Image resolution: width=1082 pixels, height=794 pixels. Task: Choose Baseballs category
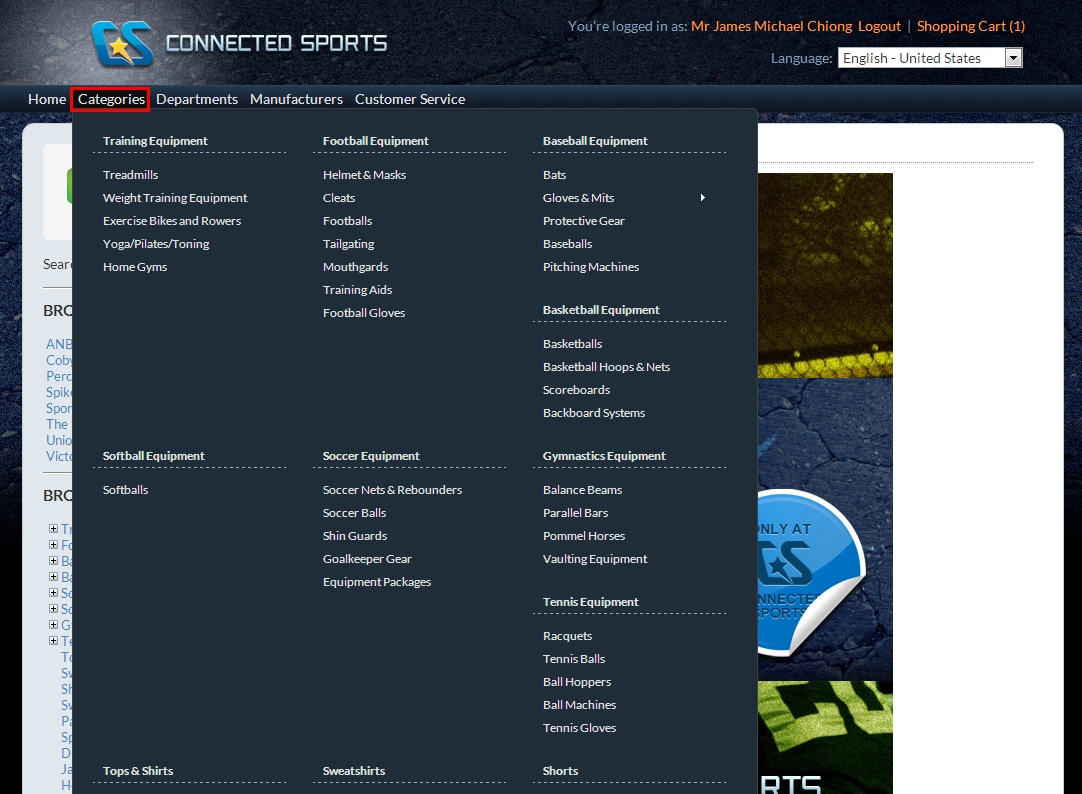[567, 244]
